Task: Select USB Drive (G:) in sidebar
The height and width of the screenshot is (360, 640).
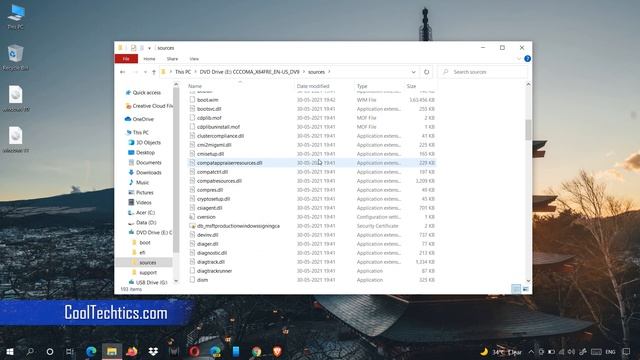Action: 151,282
